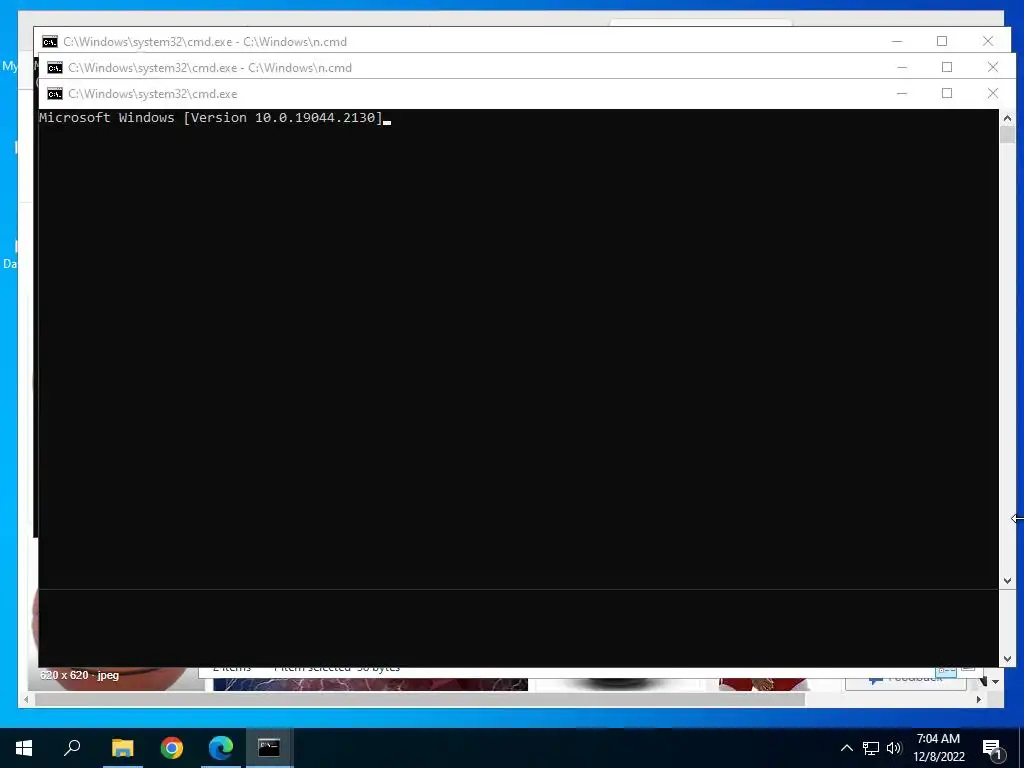The width and height of the screenshot is (1024, 768).
Task: Open the notification center icon
Action: coord(993,748)
